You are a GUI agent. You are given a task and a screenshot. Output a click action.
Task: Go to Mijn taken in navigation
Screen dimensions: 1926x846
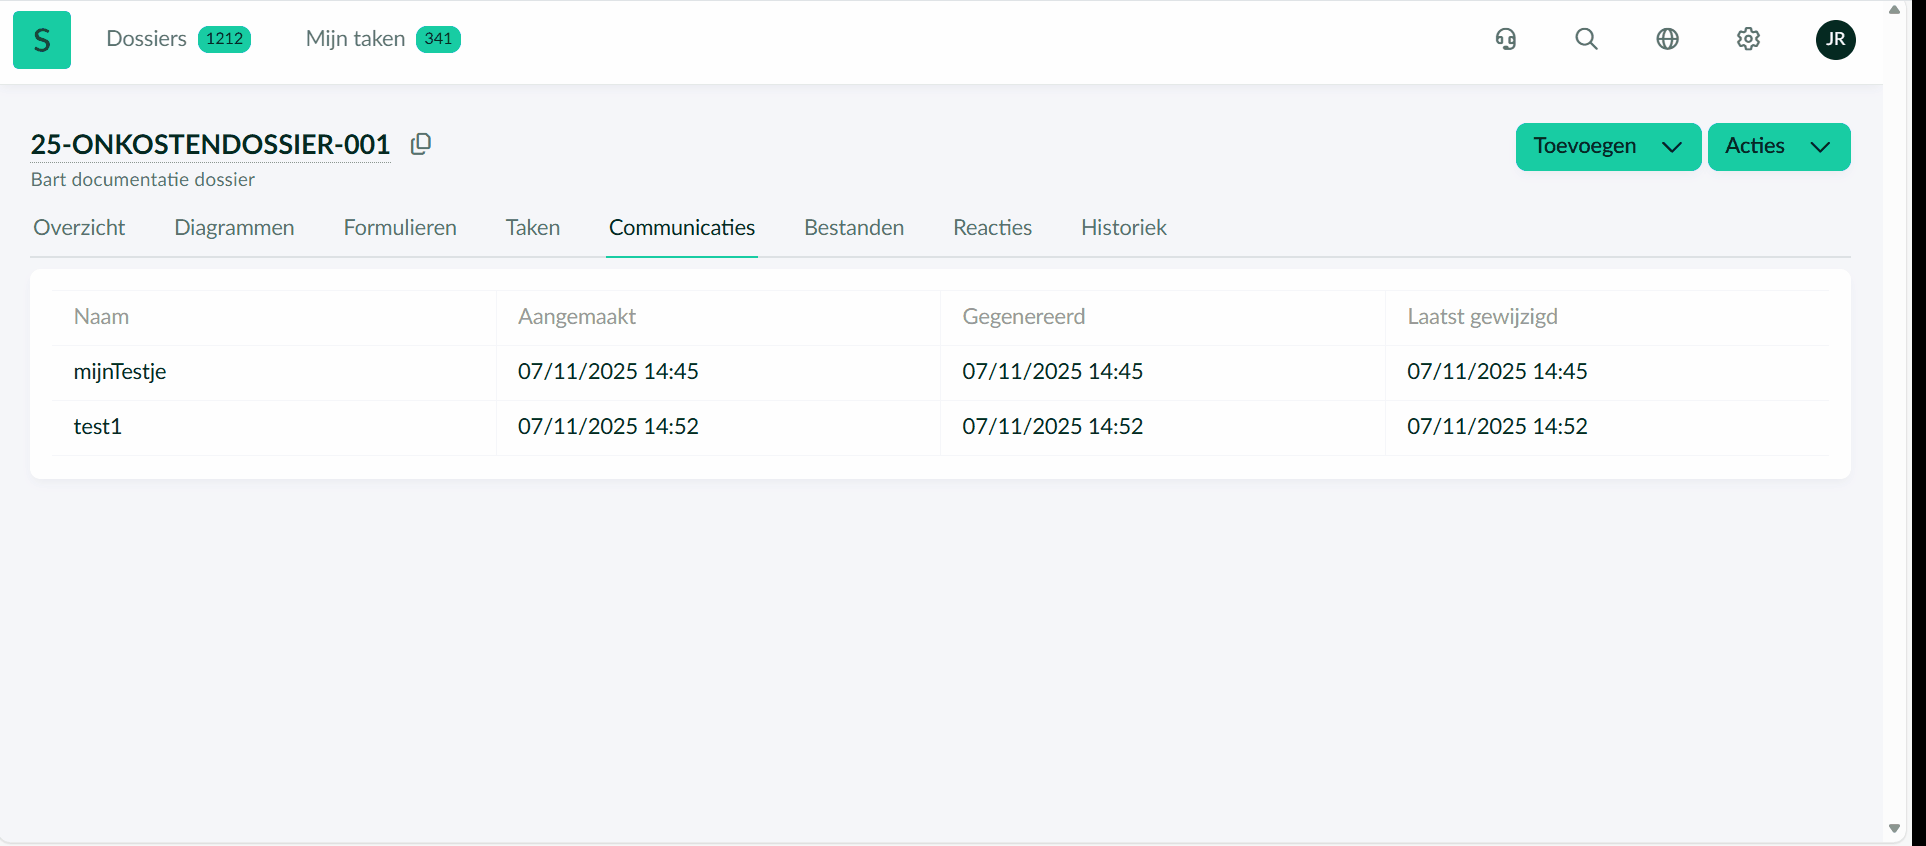click(x=355, y=39)
